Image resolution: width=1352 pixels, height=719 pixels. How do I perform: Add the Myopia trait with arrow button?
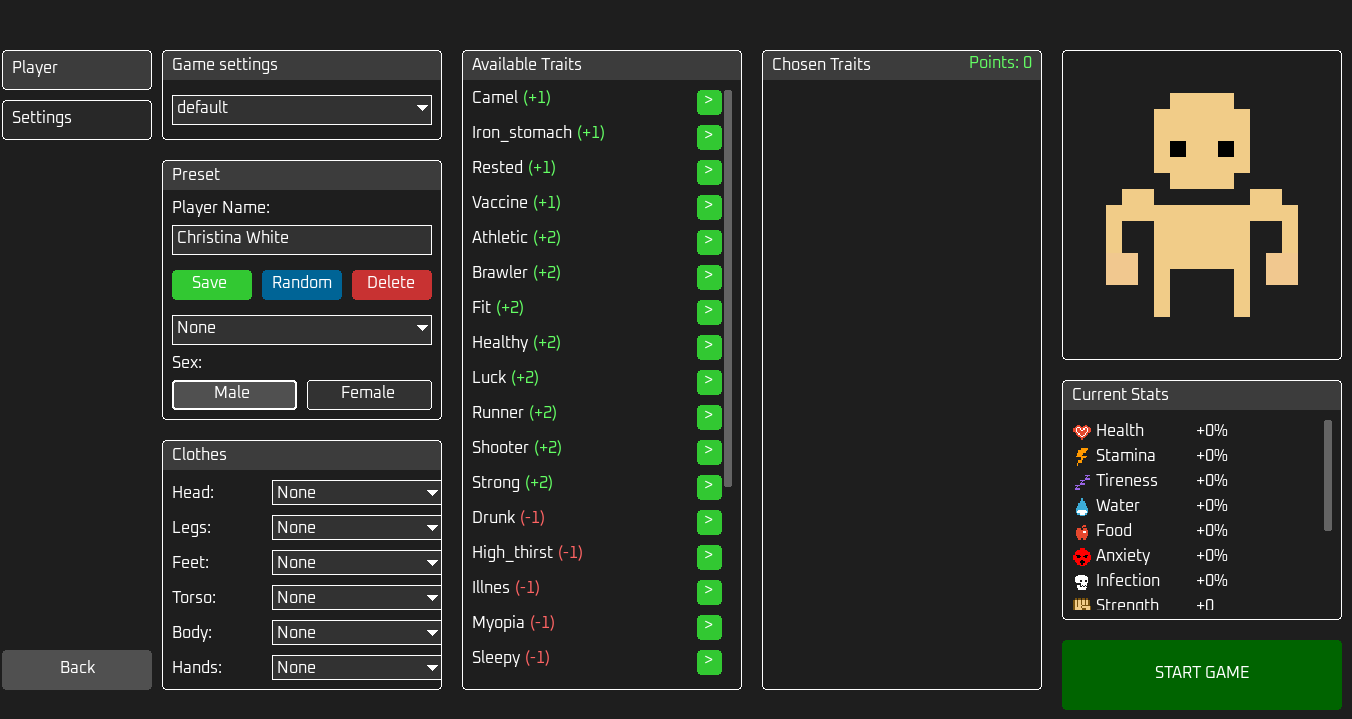pyautogui.click(x=709, y=626)
